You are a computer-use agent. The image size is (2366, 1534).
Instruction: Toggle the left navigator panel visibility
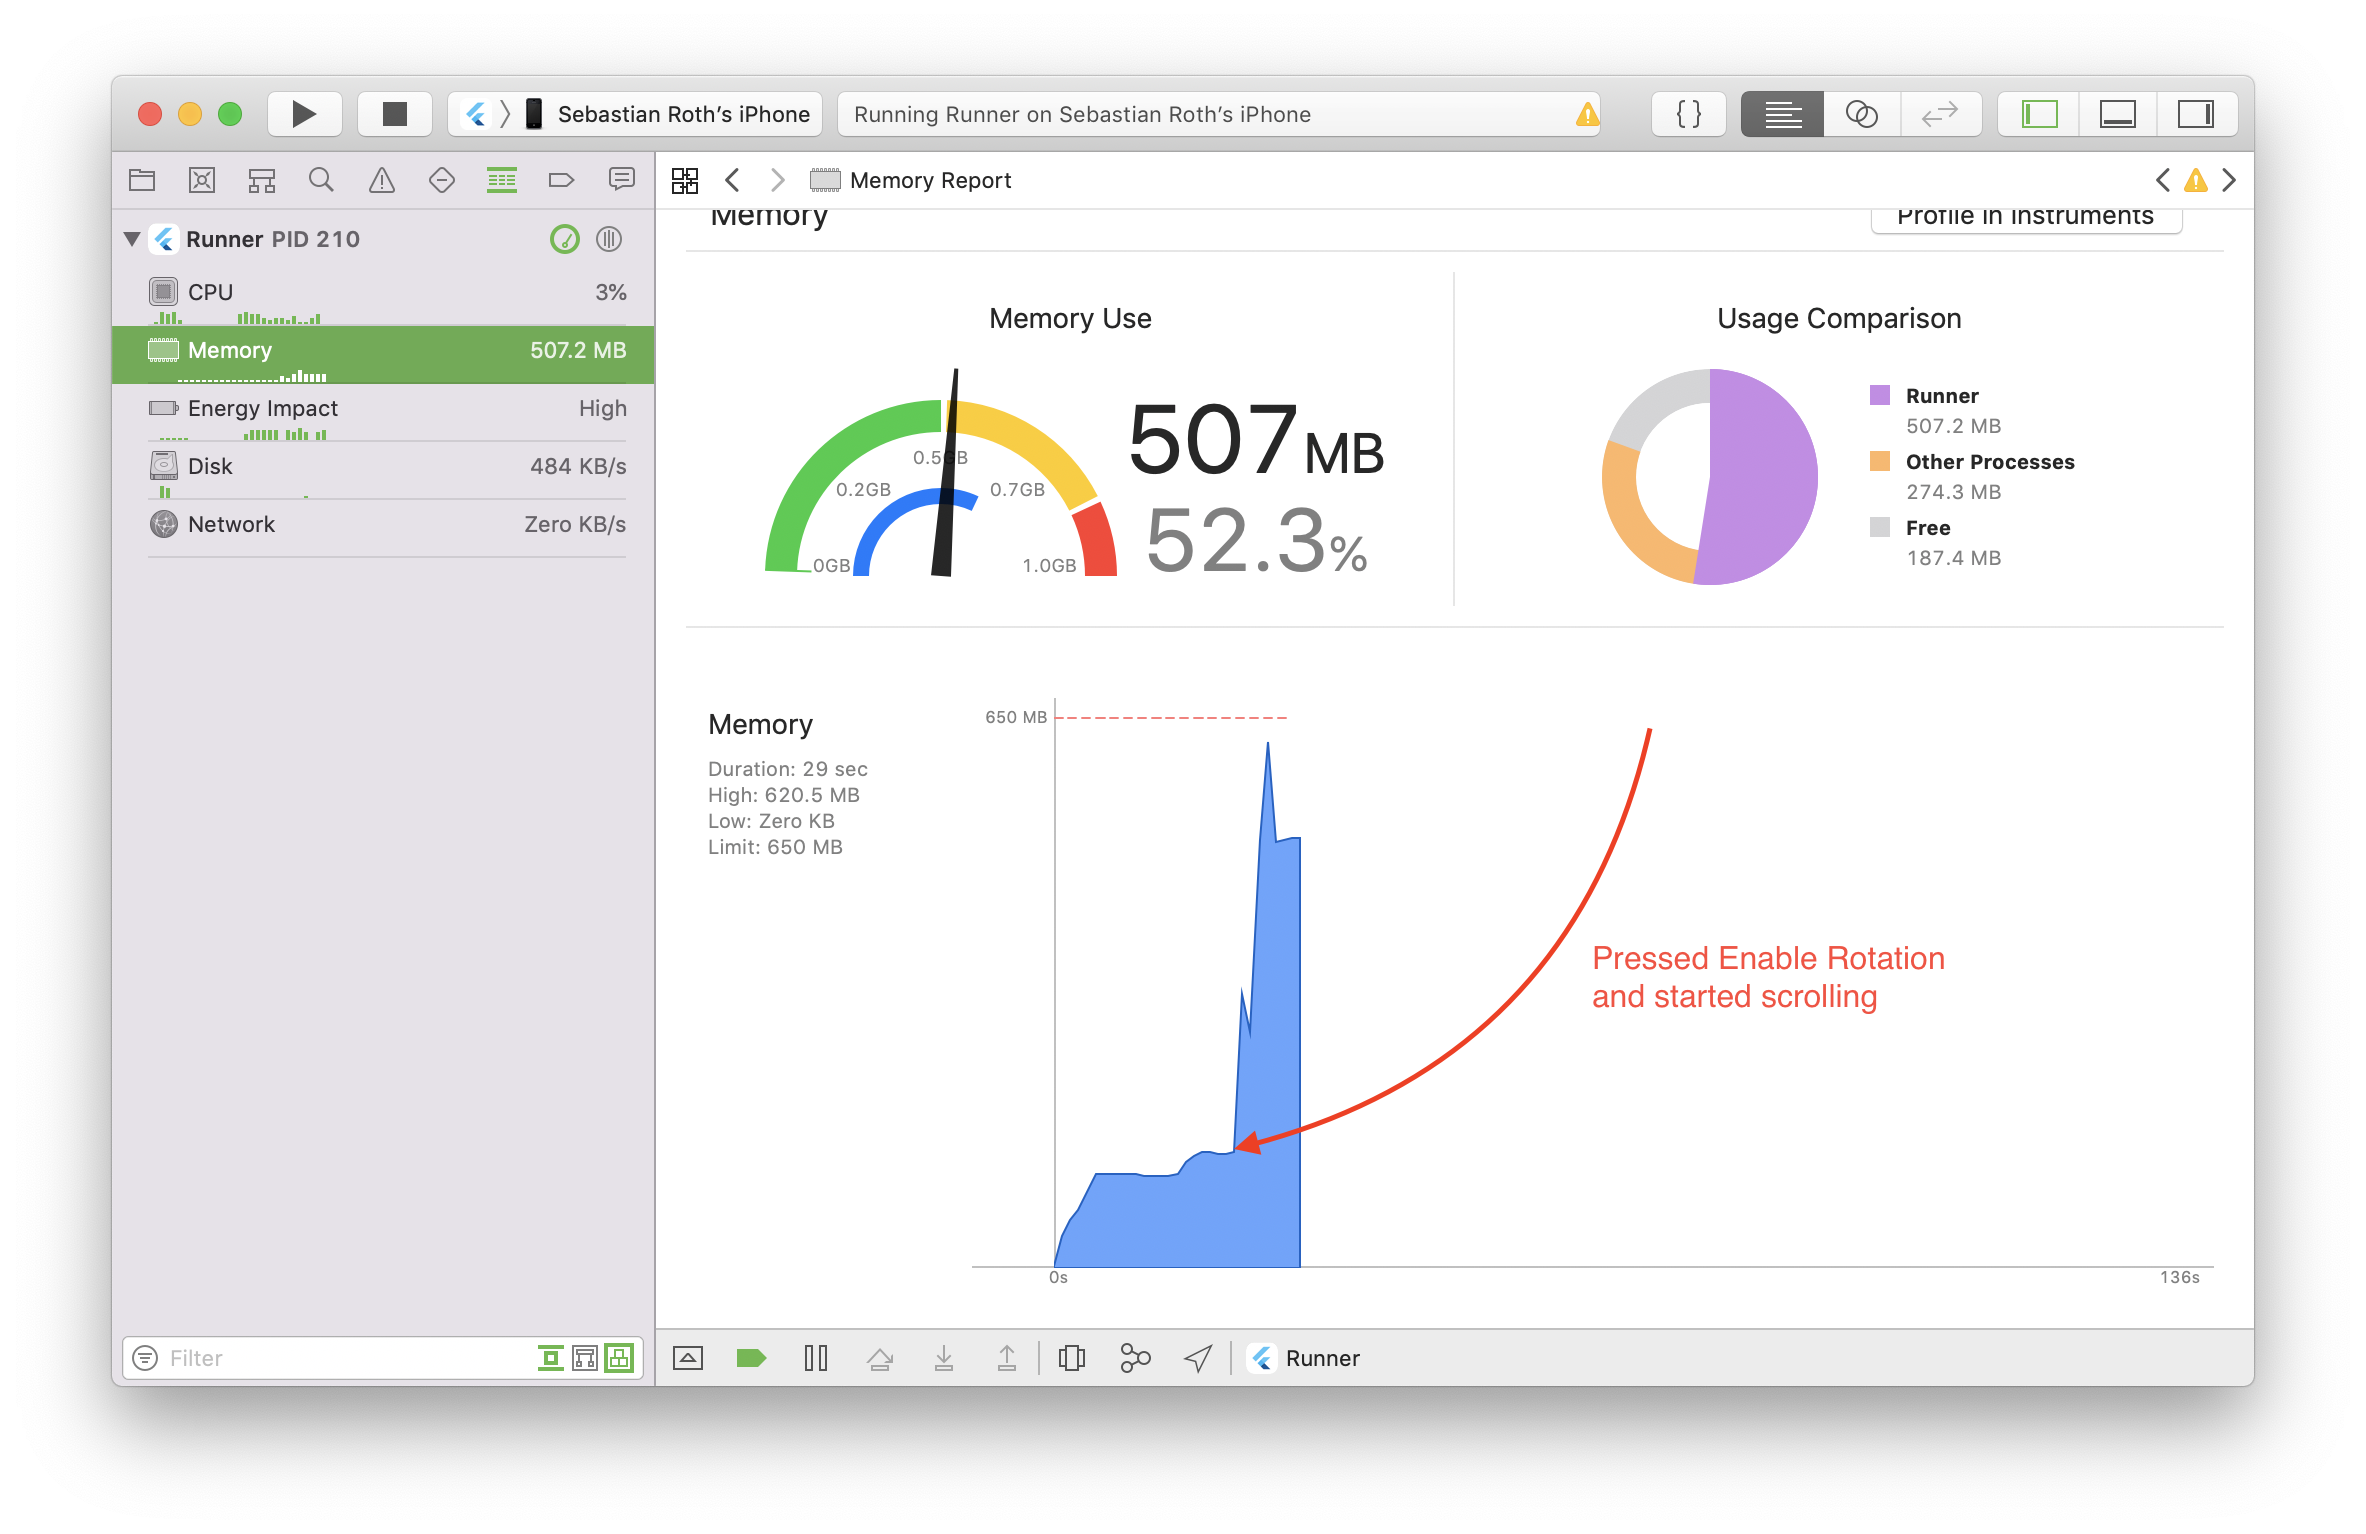[x=2039, y=114]
